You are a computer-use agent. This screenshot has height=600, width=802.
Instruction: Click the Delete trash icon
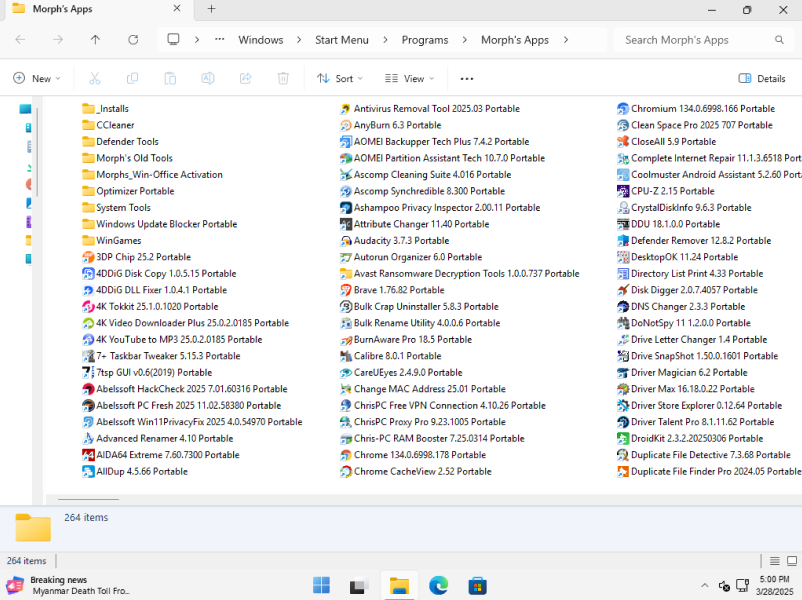pos(283,78)
